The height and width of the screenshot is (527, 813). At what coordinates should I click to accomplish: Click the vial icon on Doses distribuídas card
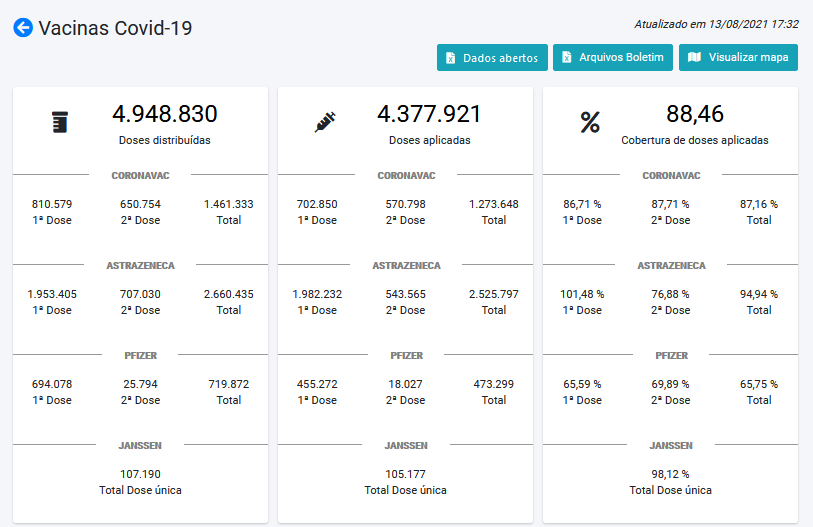point(60,123)
